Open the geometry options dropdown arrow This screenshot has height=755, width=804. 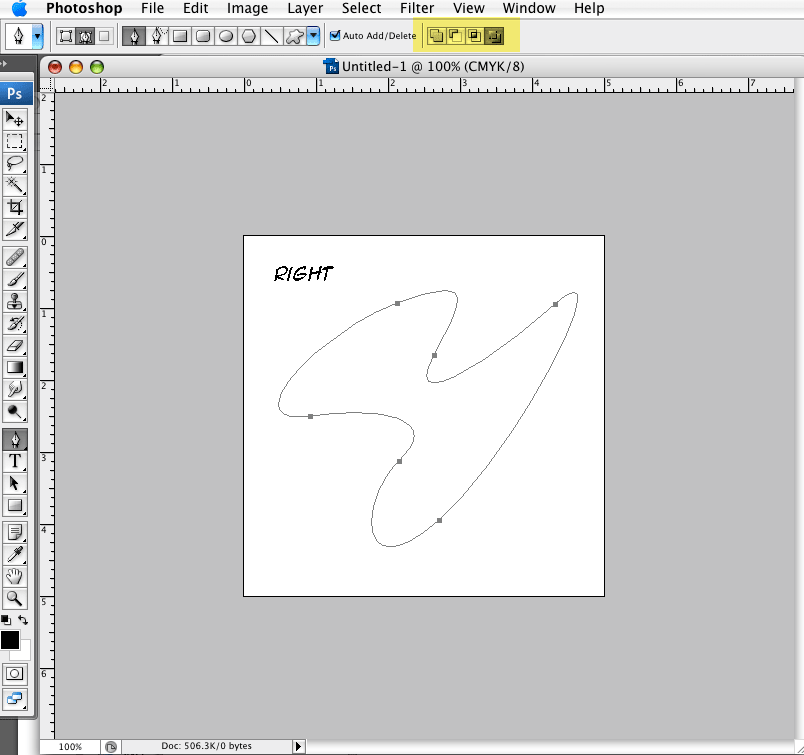click(x=311, y=35)
